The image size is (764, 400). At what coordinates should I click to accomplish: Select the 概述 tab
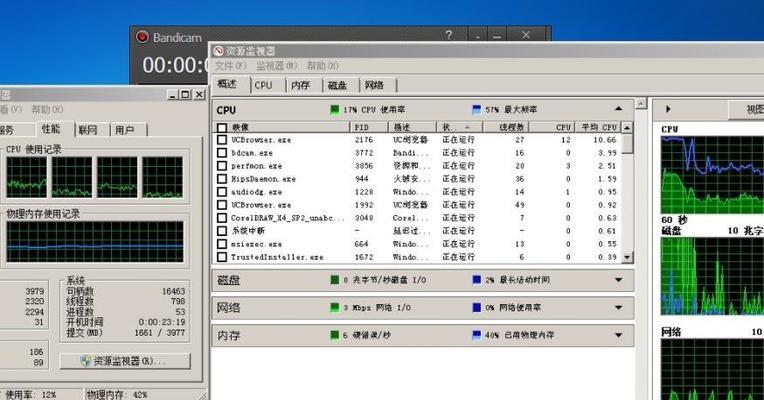231,85
